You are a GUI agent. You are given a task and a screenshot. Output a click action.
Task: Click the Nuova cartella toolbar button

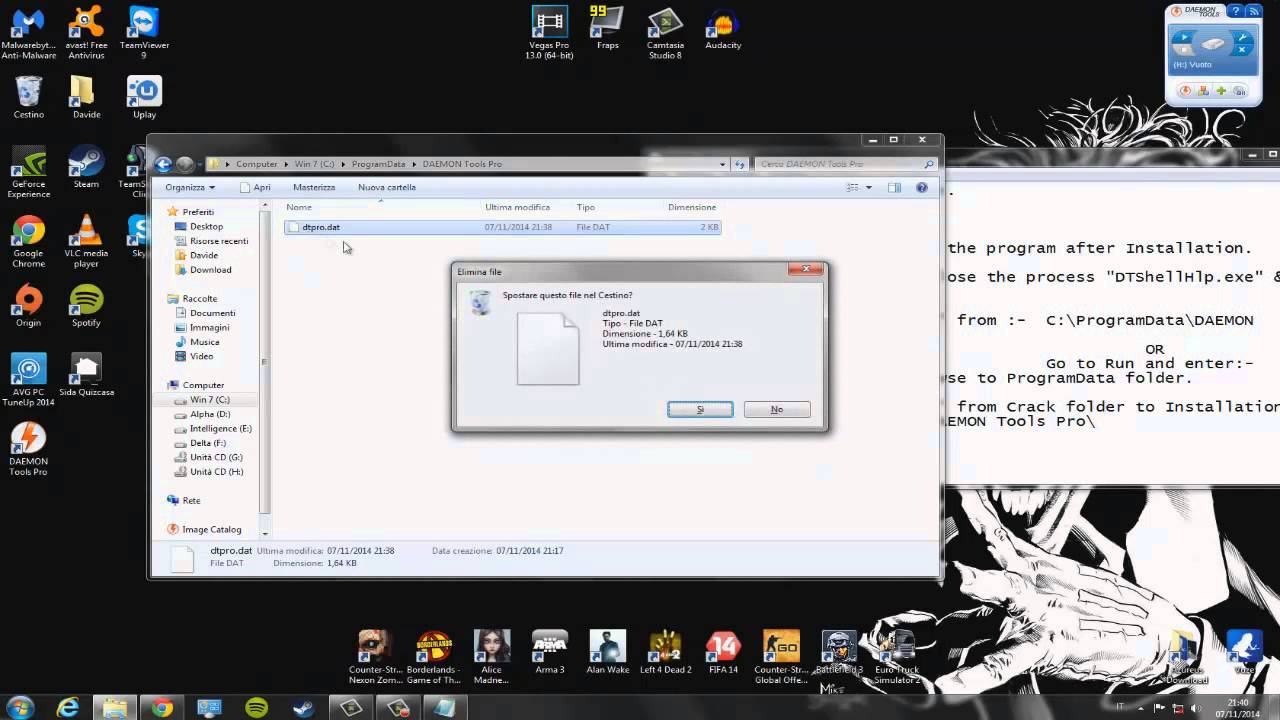tap(387, 187)
